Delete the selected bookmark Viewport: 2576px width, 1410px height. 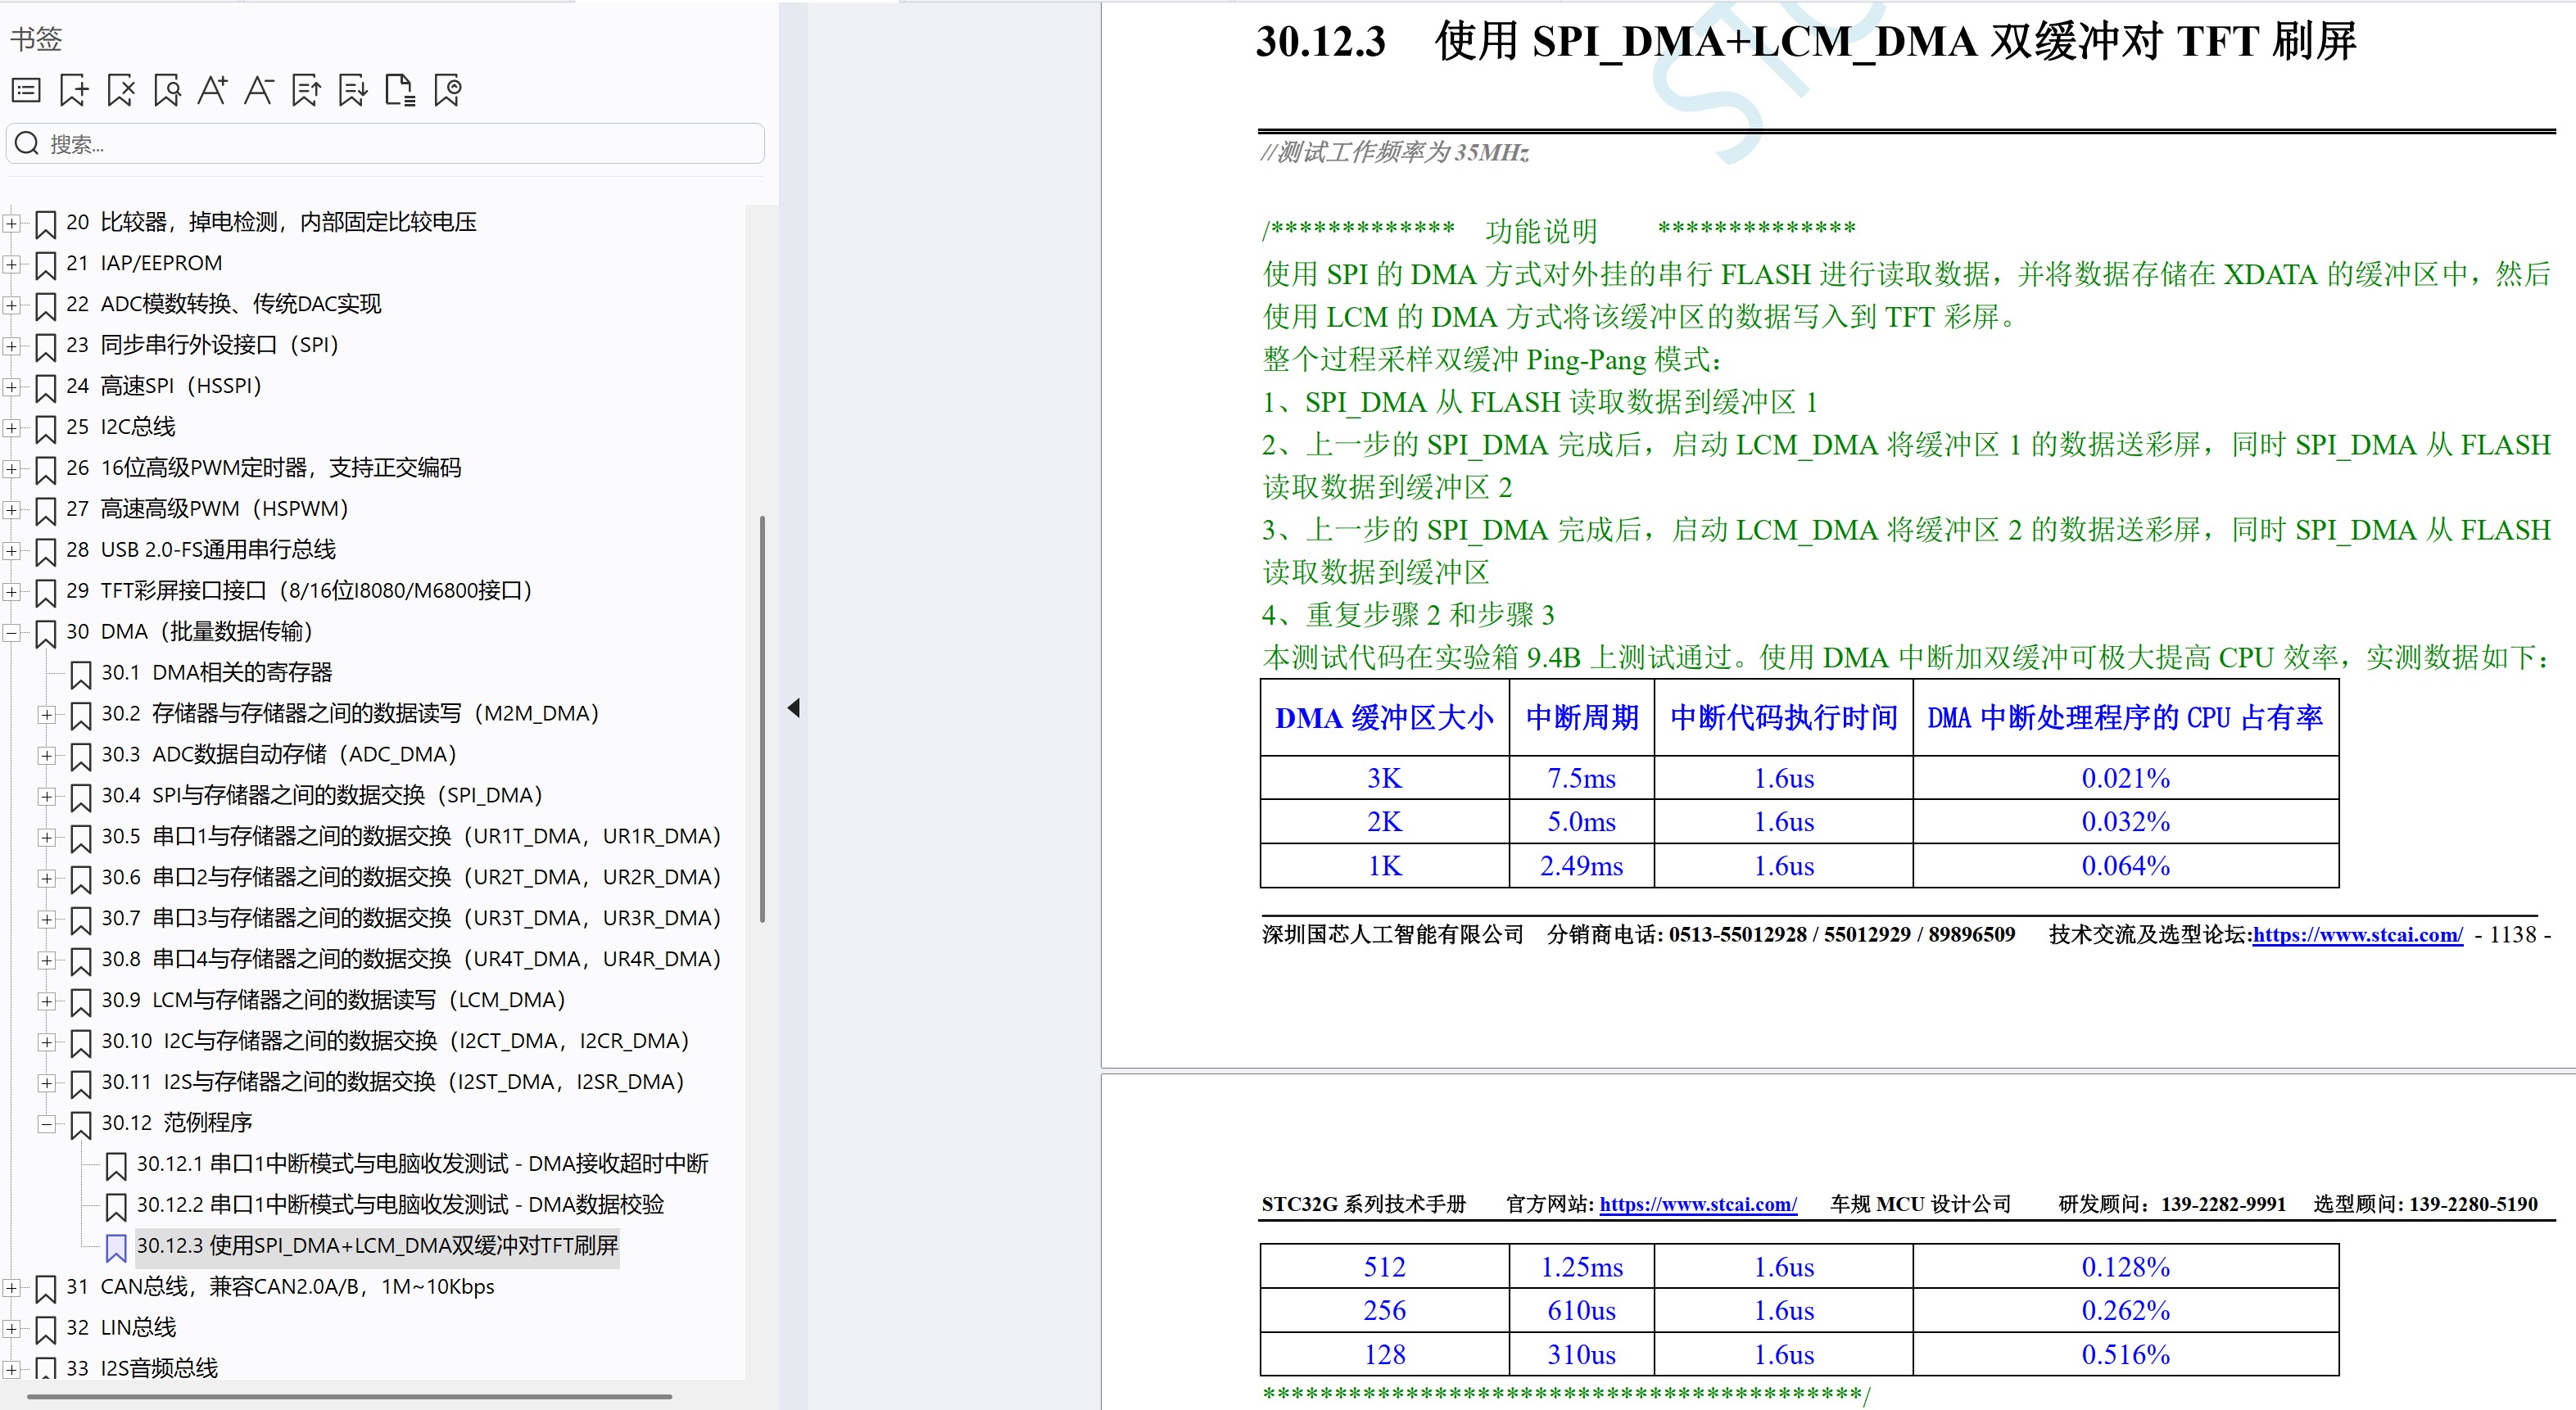pos(120,90)
